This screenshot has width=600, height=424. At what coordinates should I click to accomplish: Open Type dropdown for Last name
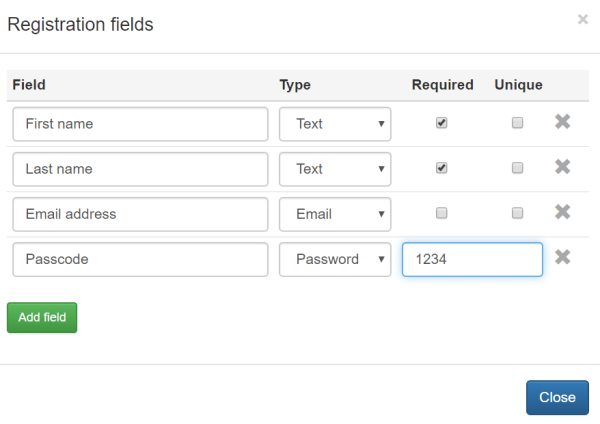[335, 169]
